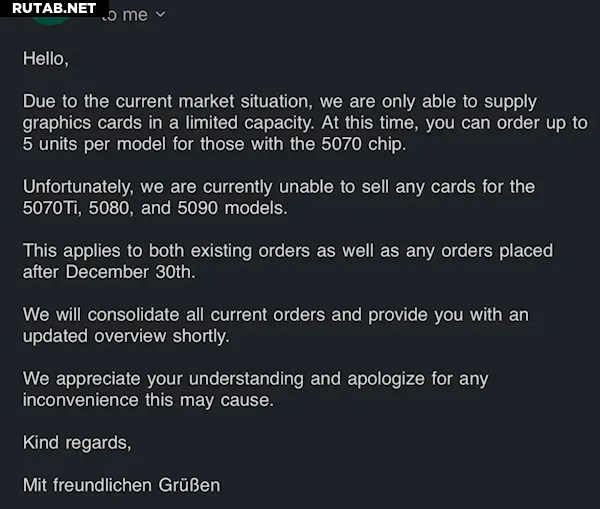Viewport: 600px width, 509px height.
Task: Click the "Hello," greeting line
Action: [x=46, y=59]
